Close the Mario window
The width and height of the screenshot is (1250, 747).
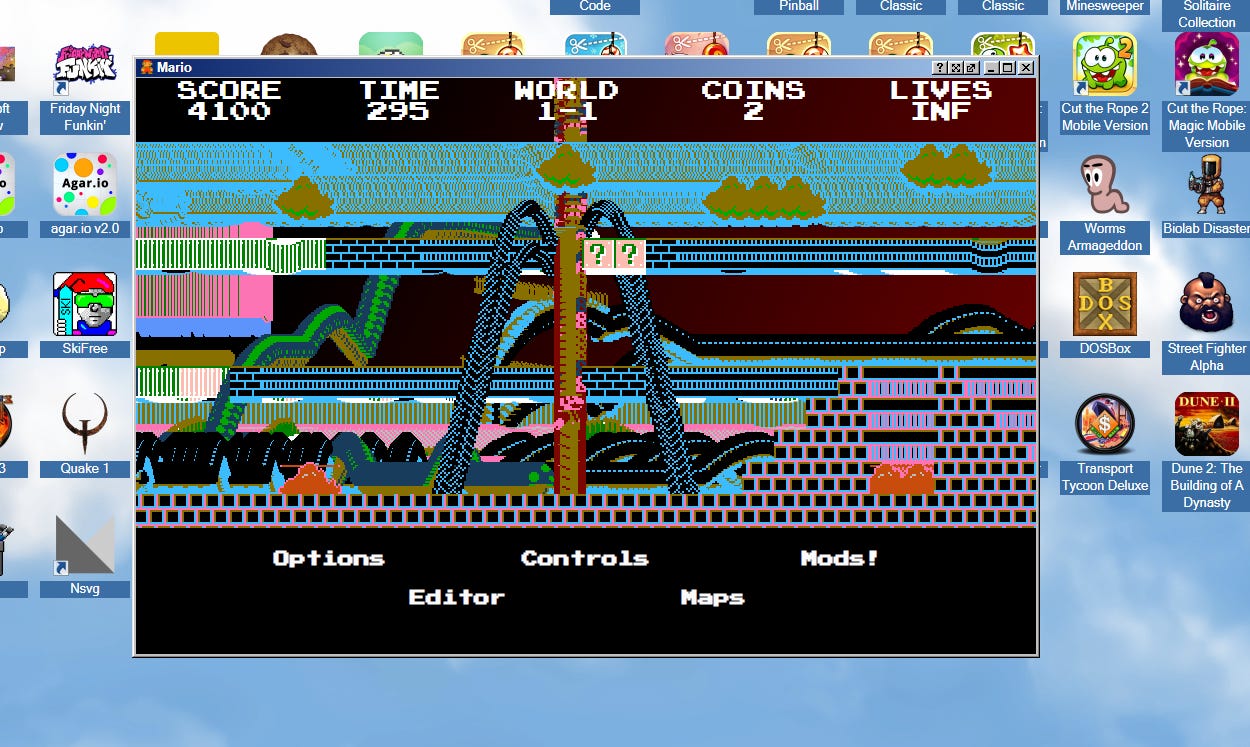point(1025,68)
